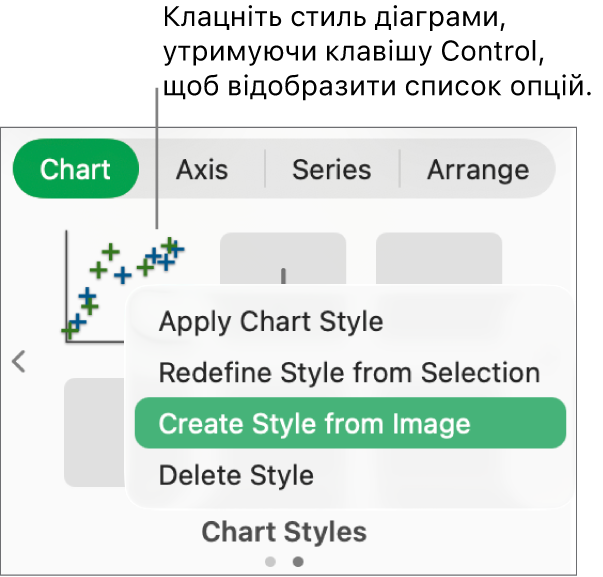Choose the top-right gray chart style thumbnail
Screen dimensions: 603x577
click(439, 258)
